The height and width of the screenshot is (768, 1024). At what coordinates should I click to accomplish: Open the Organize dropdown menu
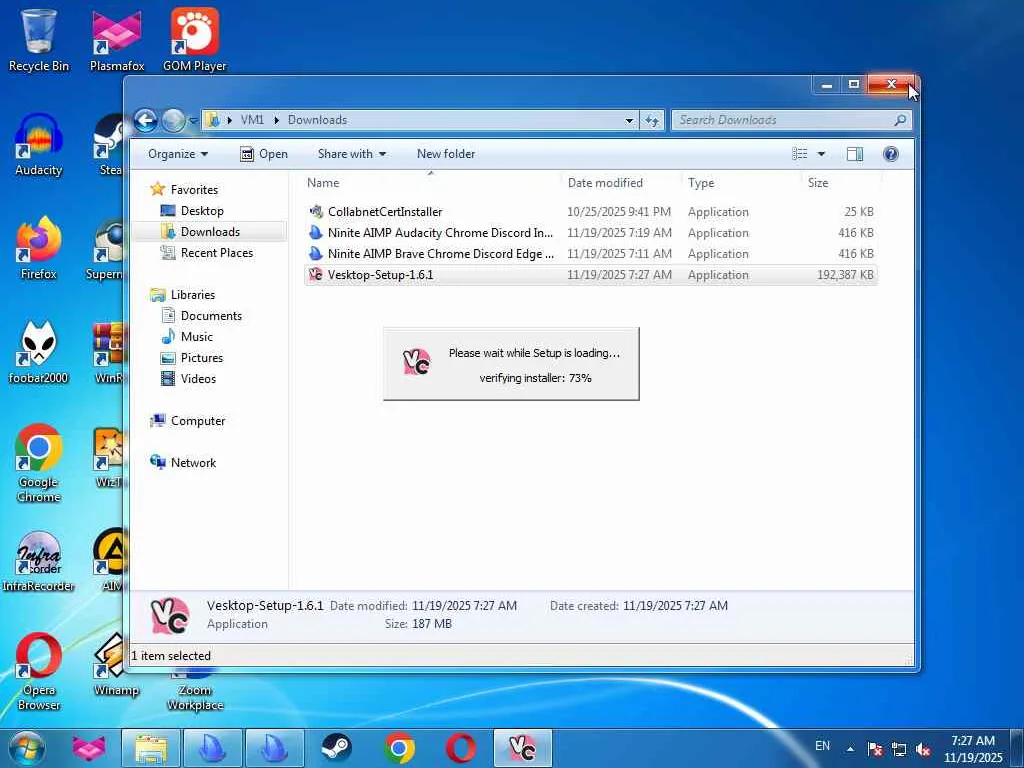[178, 154]
